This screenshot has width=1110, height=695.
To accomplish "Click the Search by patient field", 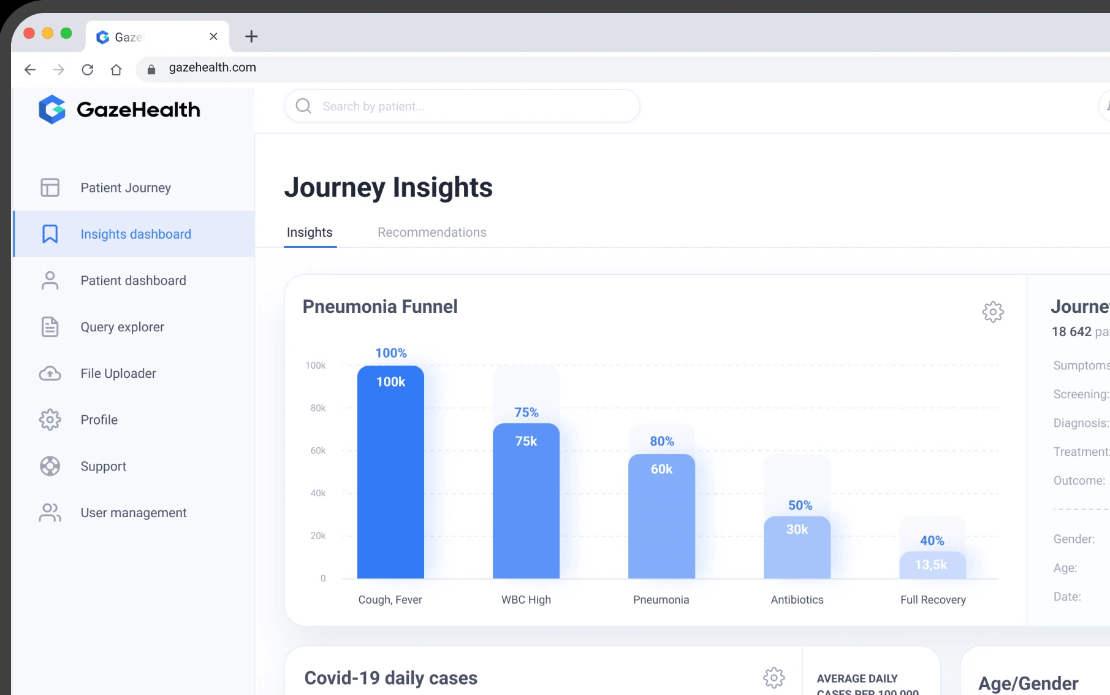I will pyautogui.click(x=462, y=106).
